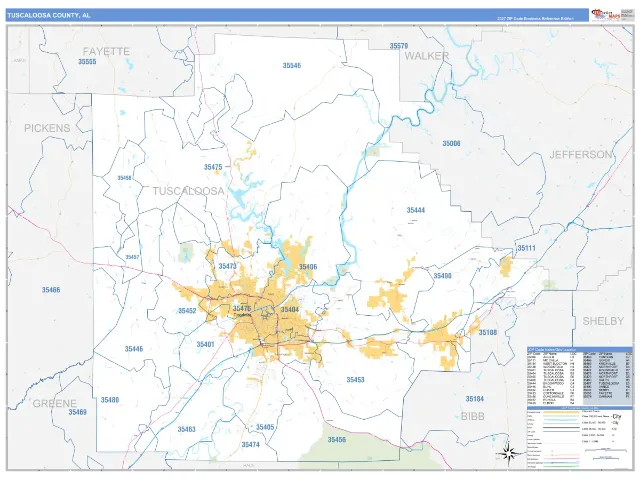Click ZIP code 35476 label
This screenshot has height=480, width=640.
pos(242,308)
